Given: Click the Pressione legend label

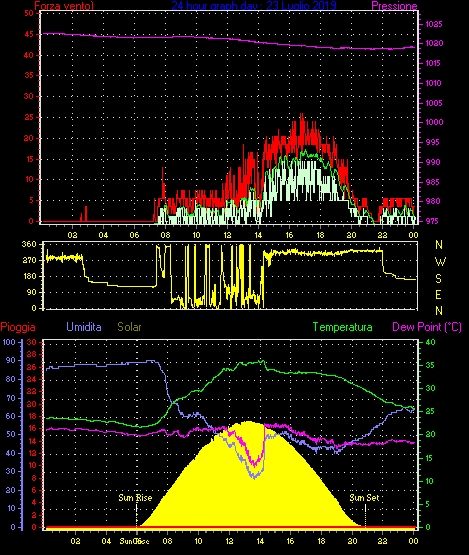Looking at the screenshot, I should (x=394, y=6).
